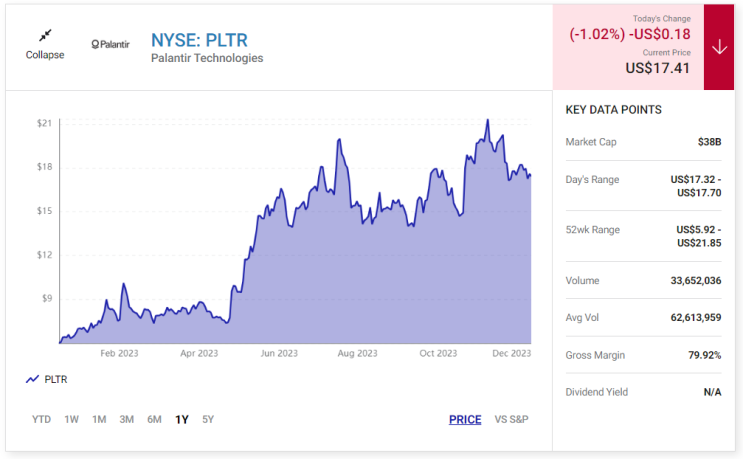This screenshot has height=459, width=743.
Task: Open the NYSE: PLTR ticker link
Action: (x=199, y=40)
